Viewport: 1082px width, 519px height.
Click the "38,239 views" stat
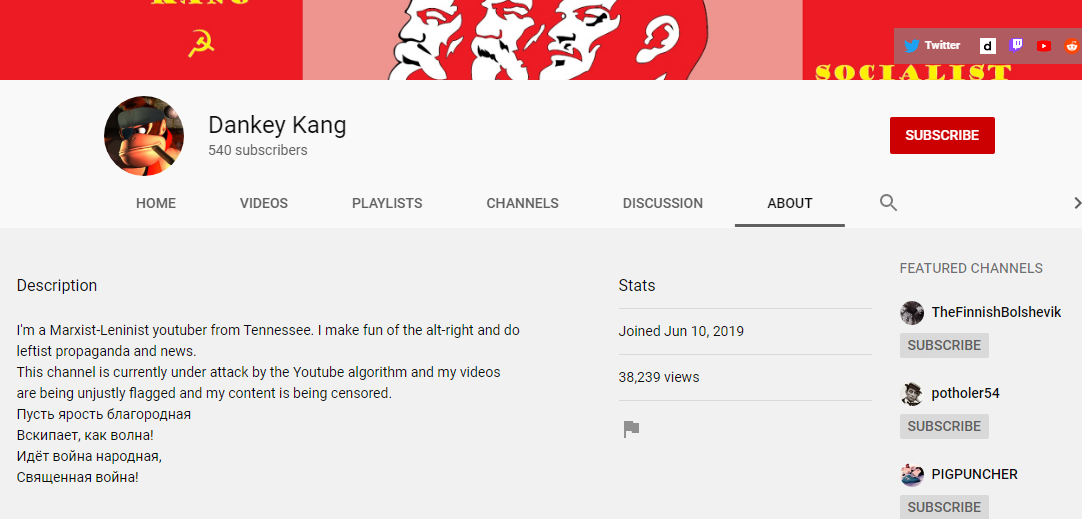659,378
